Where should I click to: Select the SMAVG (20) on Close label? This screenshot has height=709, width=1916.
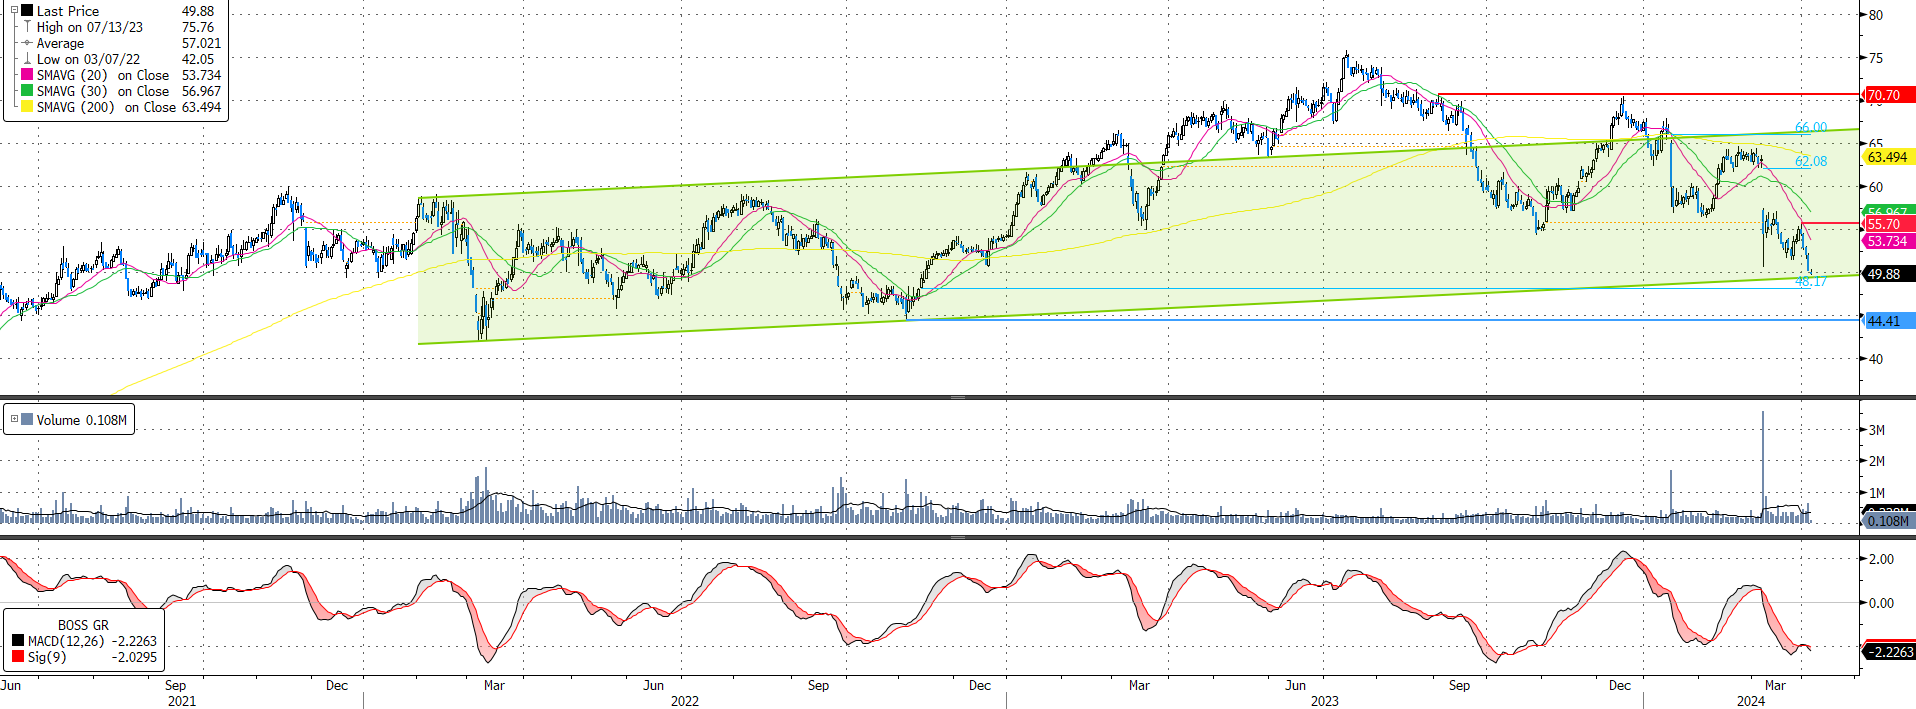click(103, 75)
